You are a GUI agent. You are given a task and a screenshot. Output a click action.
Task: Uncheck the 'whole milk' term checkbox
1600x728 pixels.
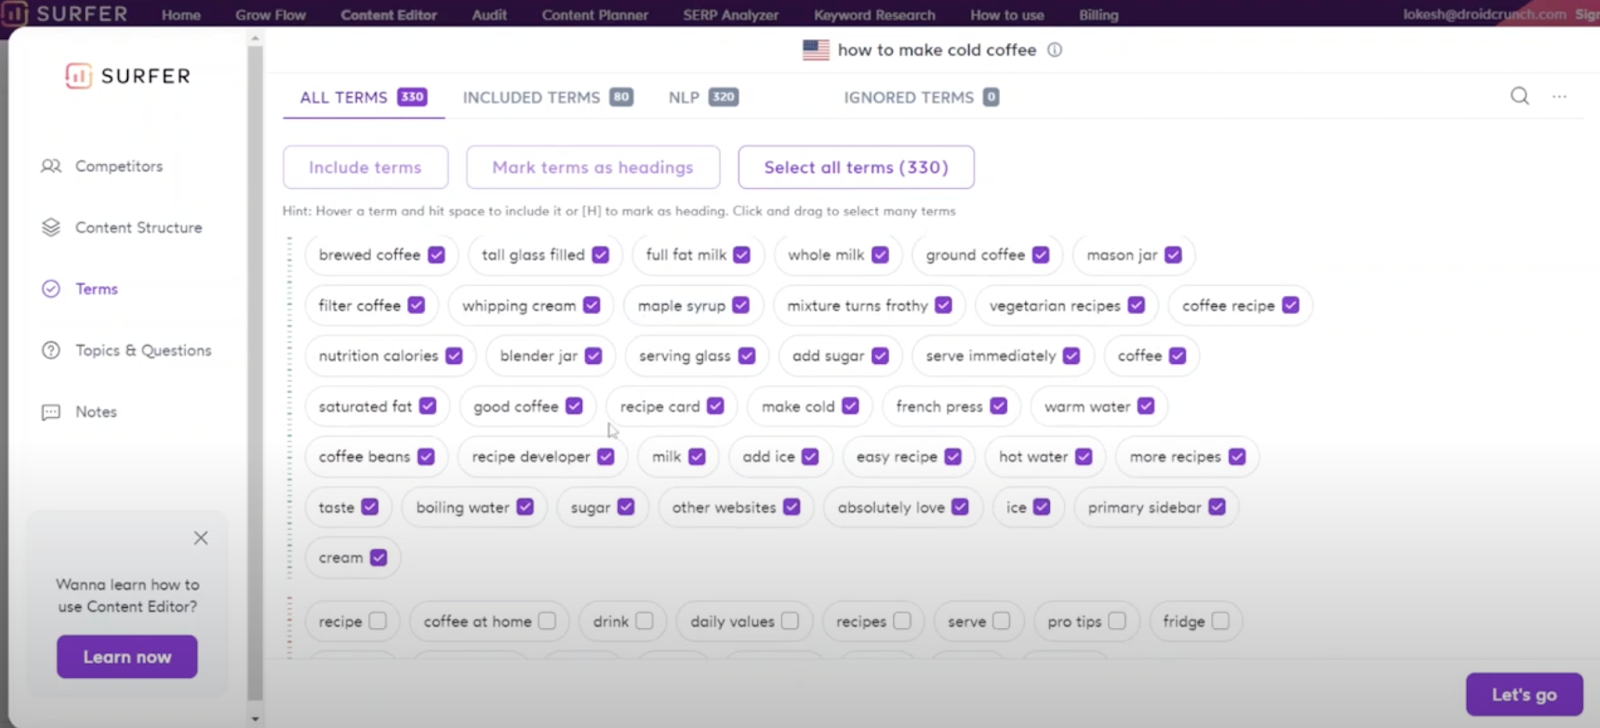880,255
